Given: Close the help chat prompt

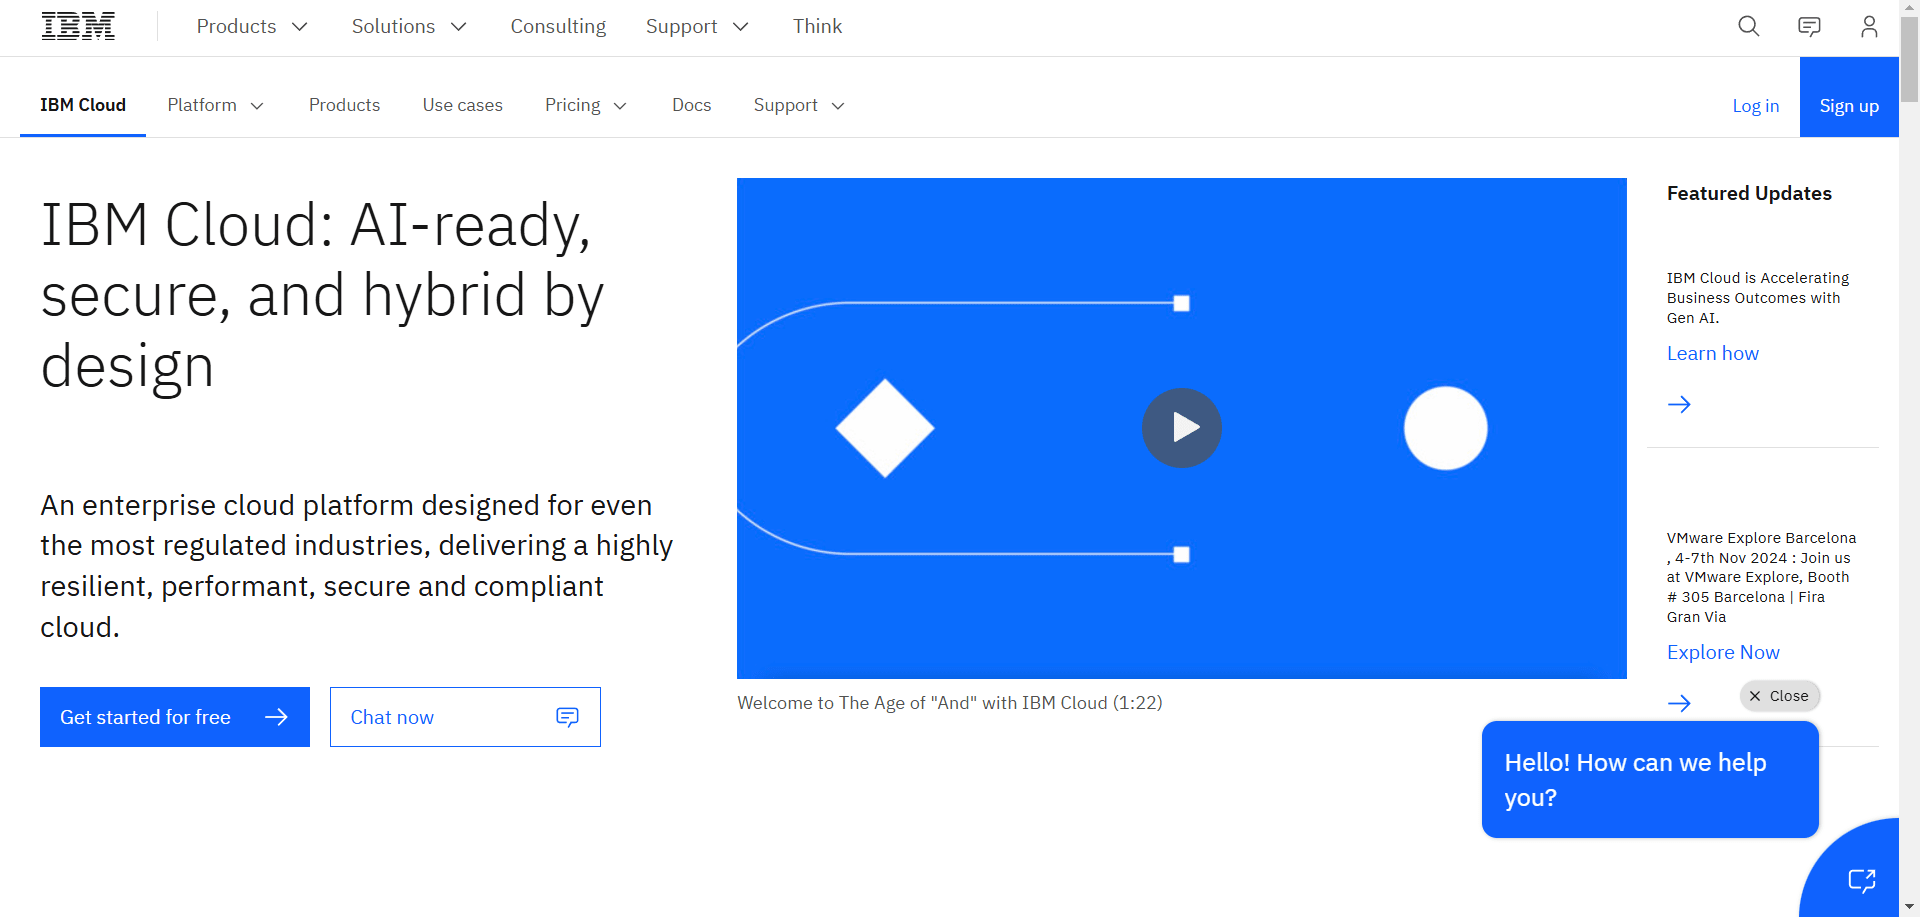Looking at the screenshot, I should pyautogui.click(x=1780, y=696).
